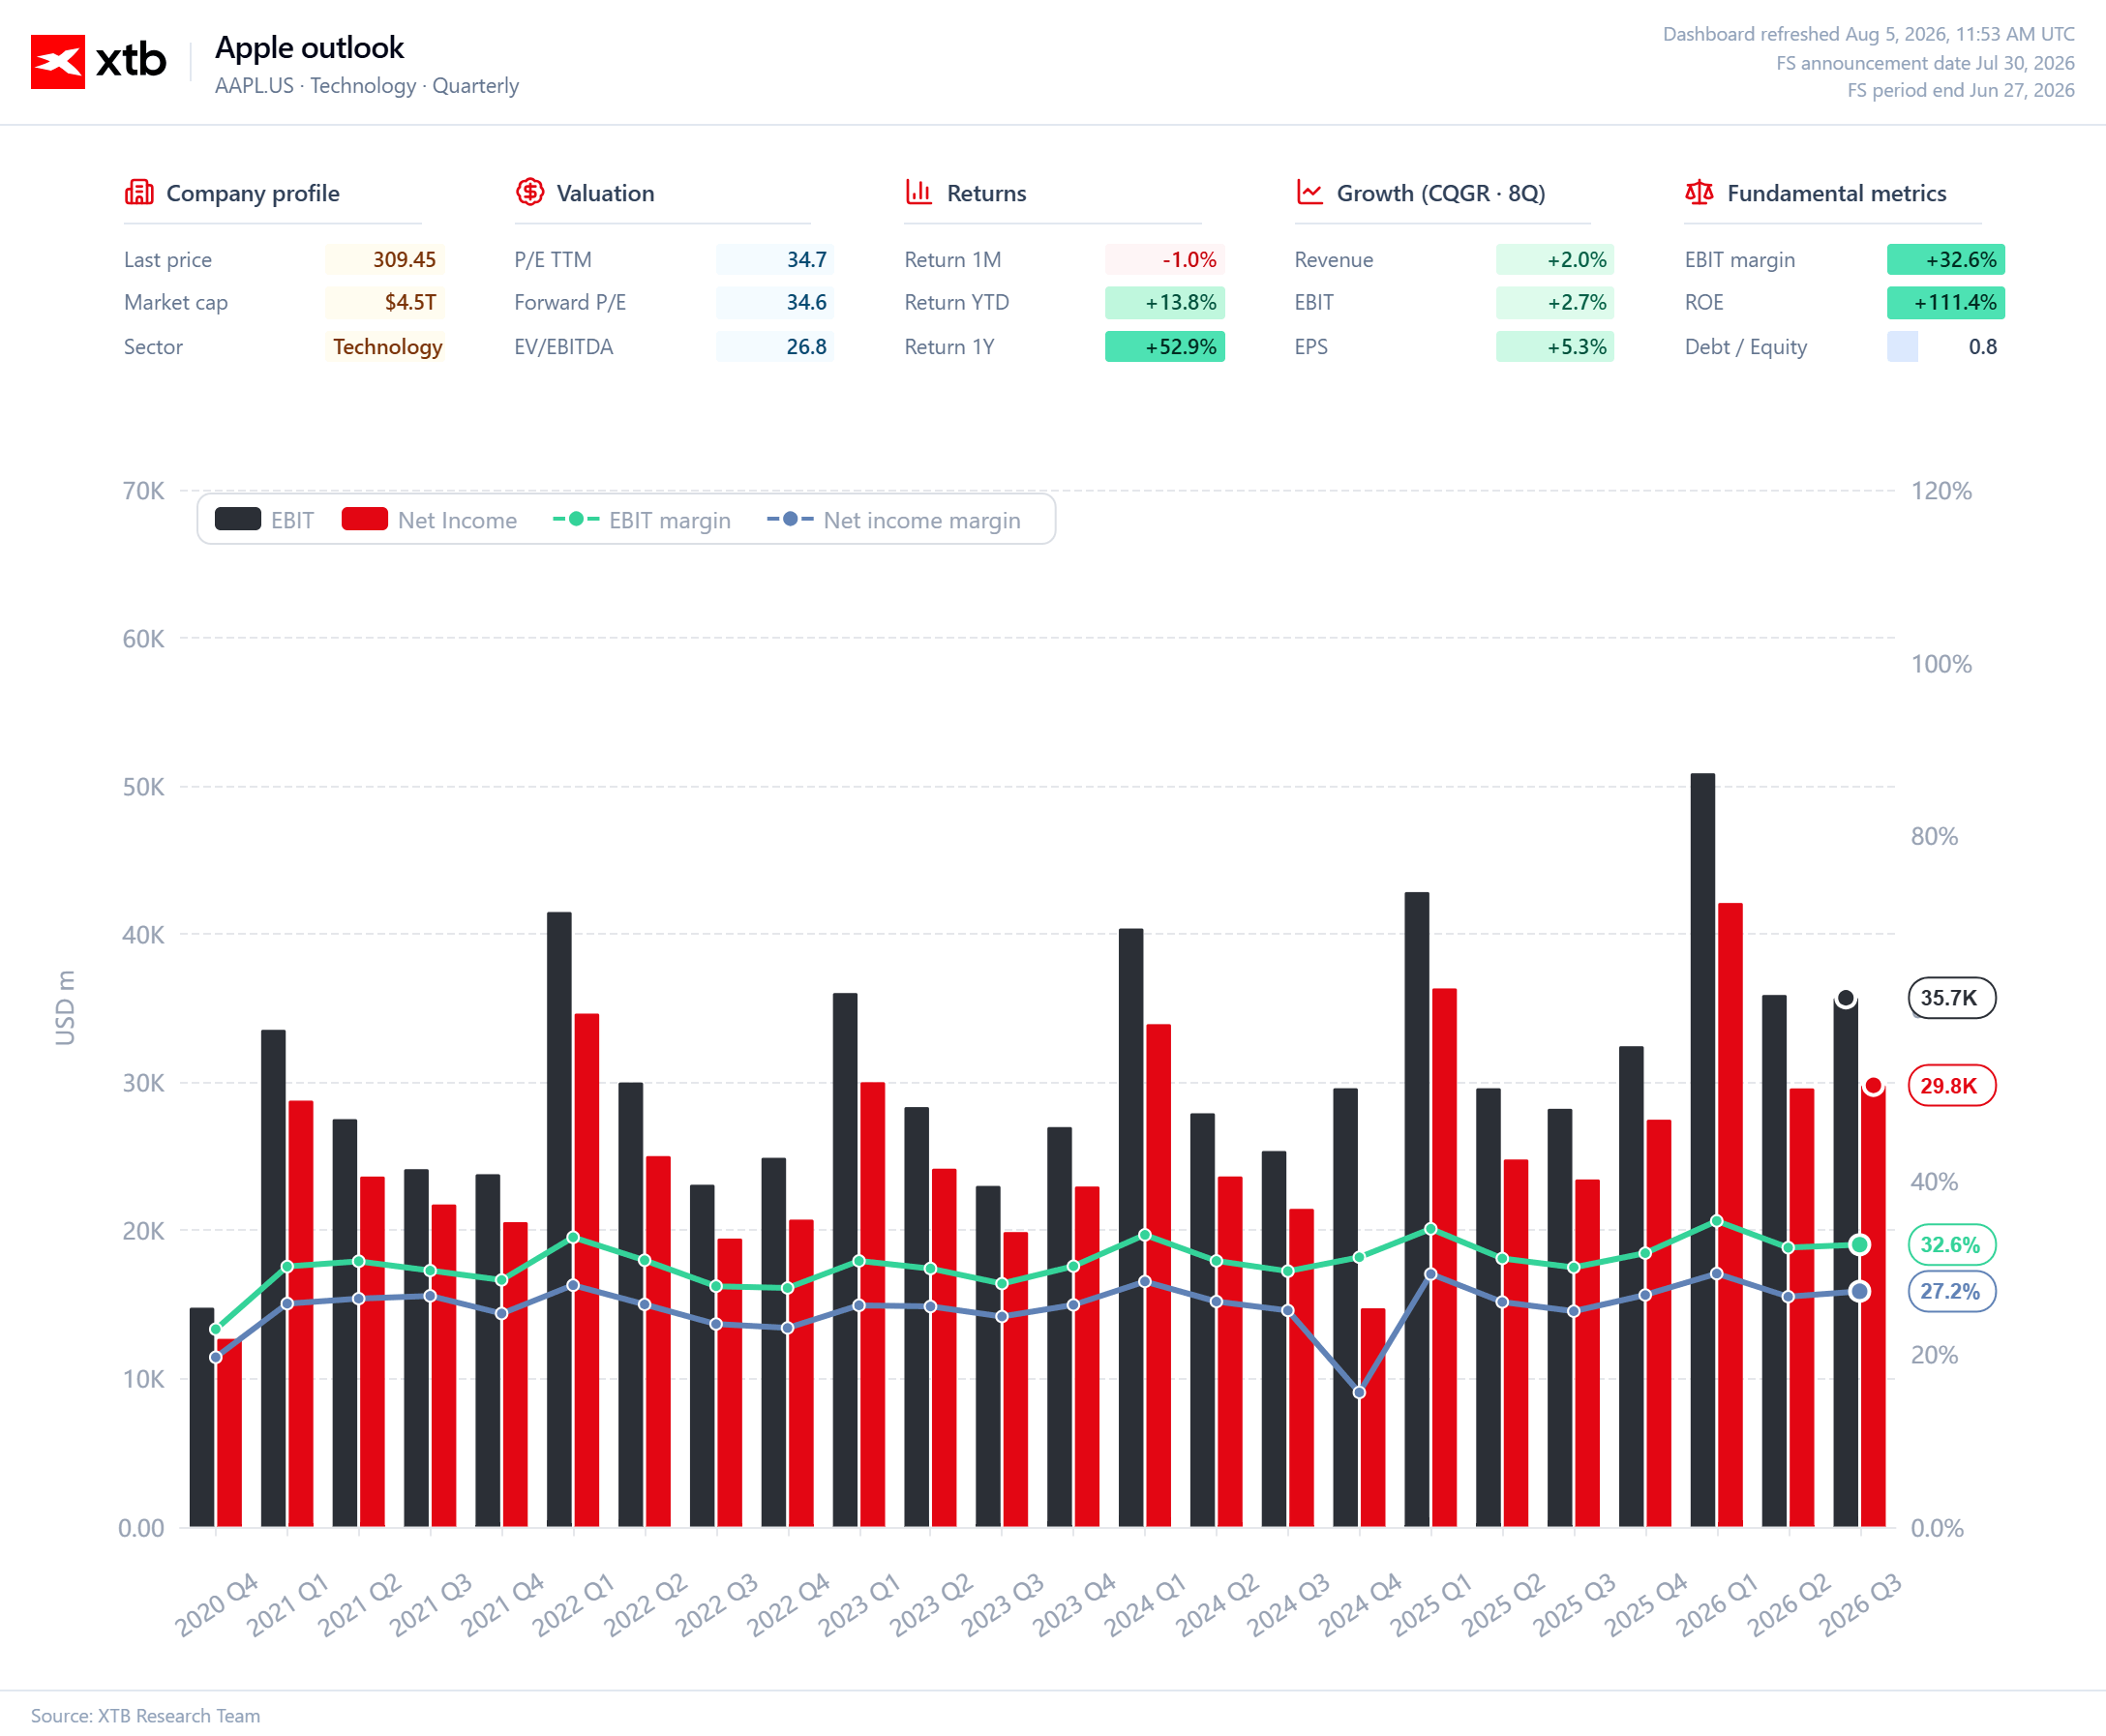Toggle the Net Income legend swatch
This screenshot has height=1736, width=2106.
(365, 519)
